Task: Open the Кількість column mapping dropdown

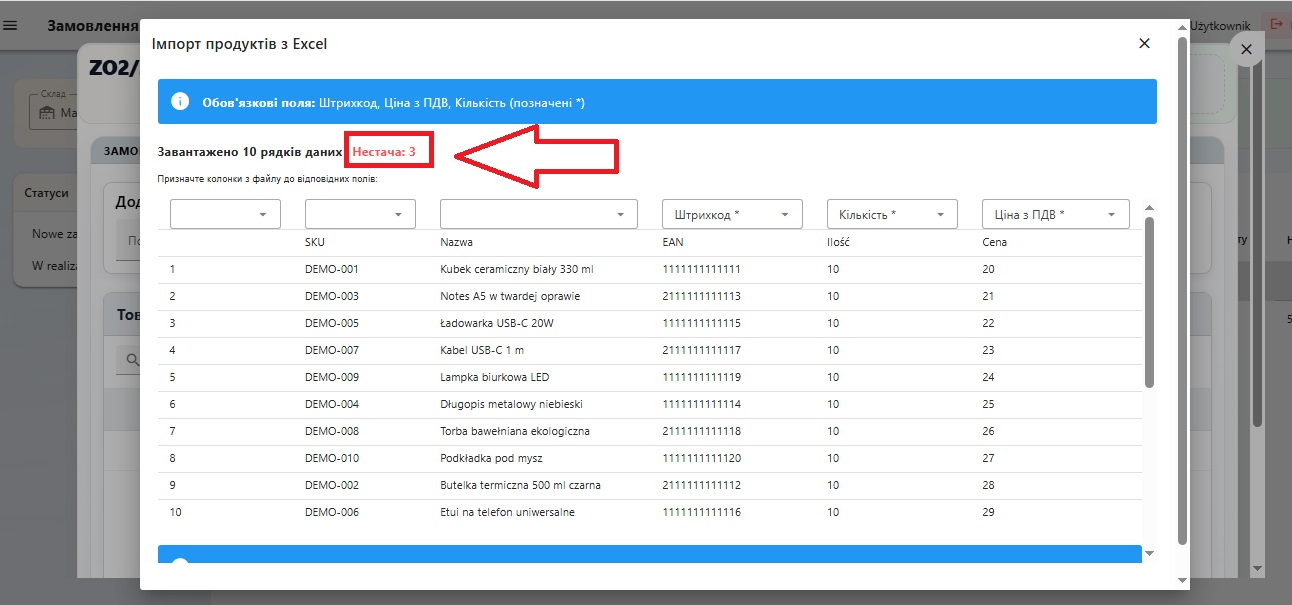Action: (x=892, y=214)
